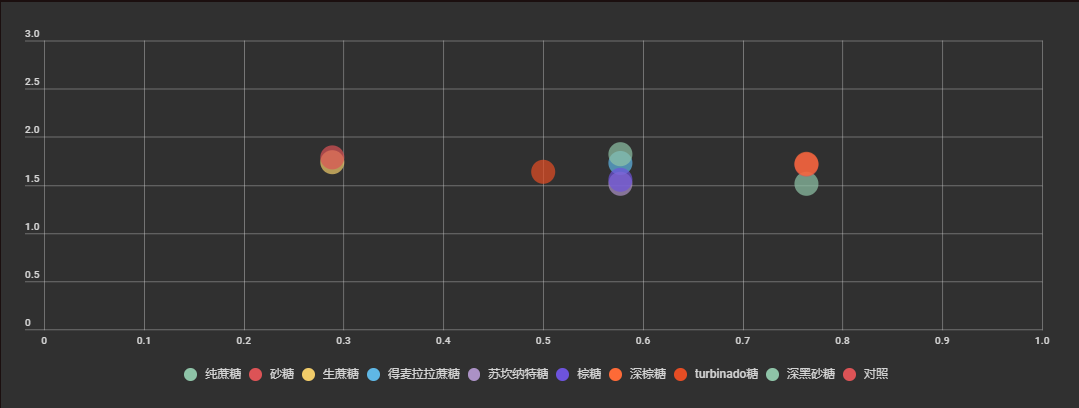Click the 0.5 tick label on x-axis

pos(543,341)
